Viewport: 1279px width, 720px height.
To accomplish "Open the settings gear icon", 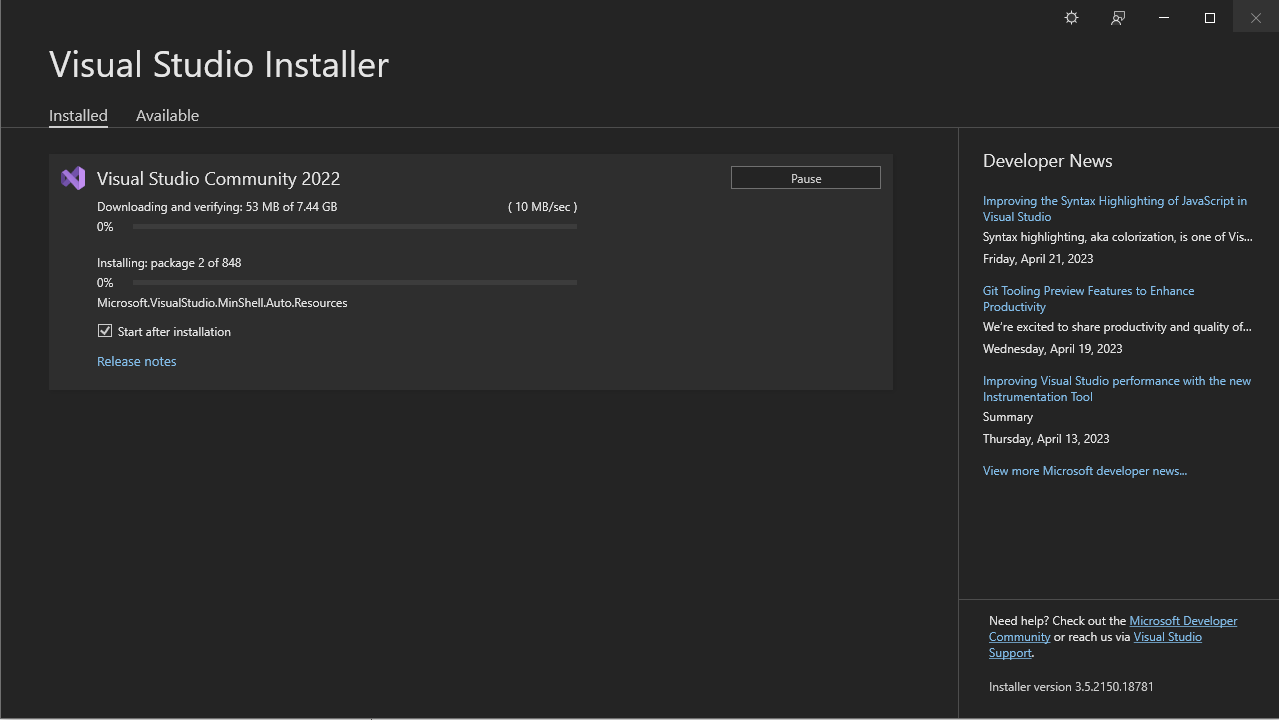I will point(1071,18).
